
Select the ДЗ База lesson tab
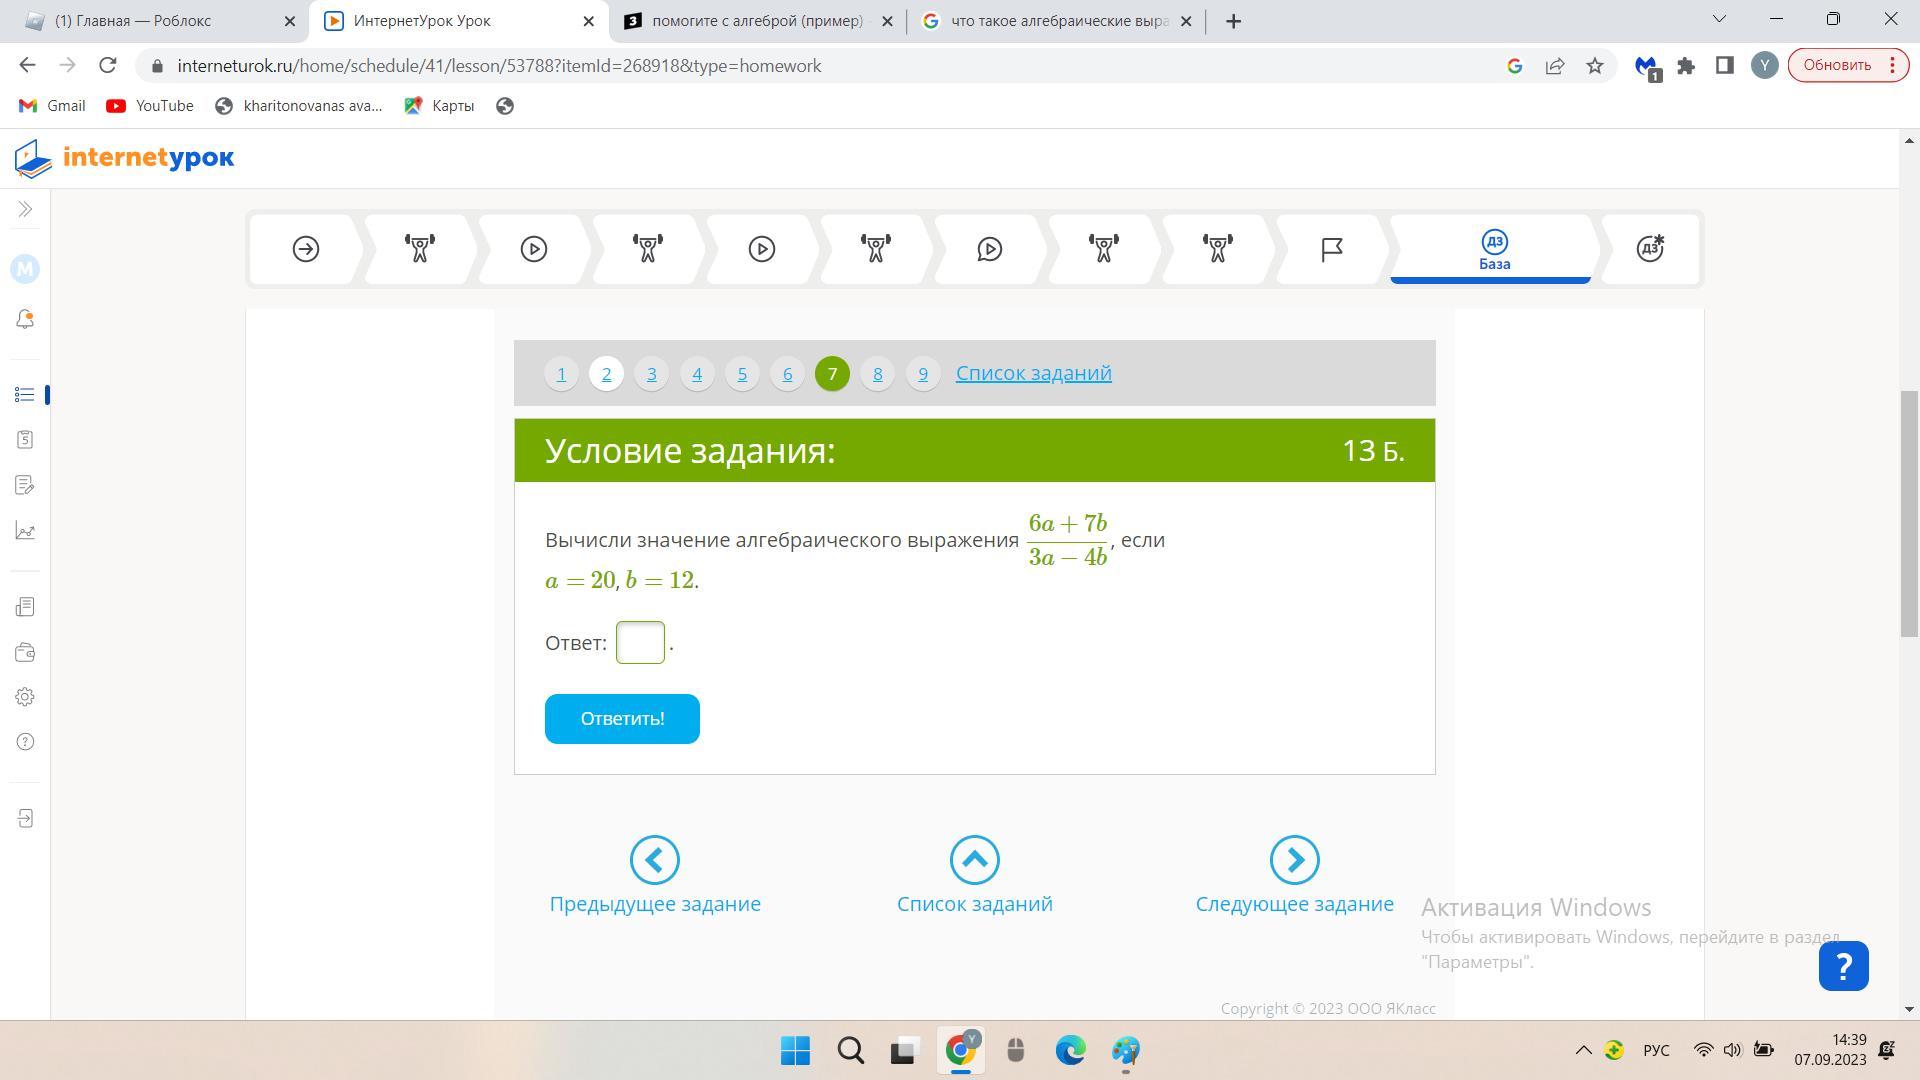[1493, 249]
